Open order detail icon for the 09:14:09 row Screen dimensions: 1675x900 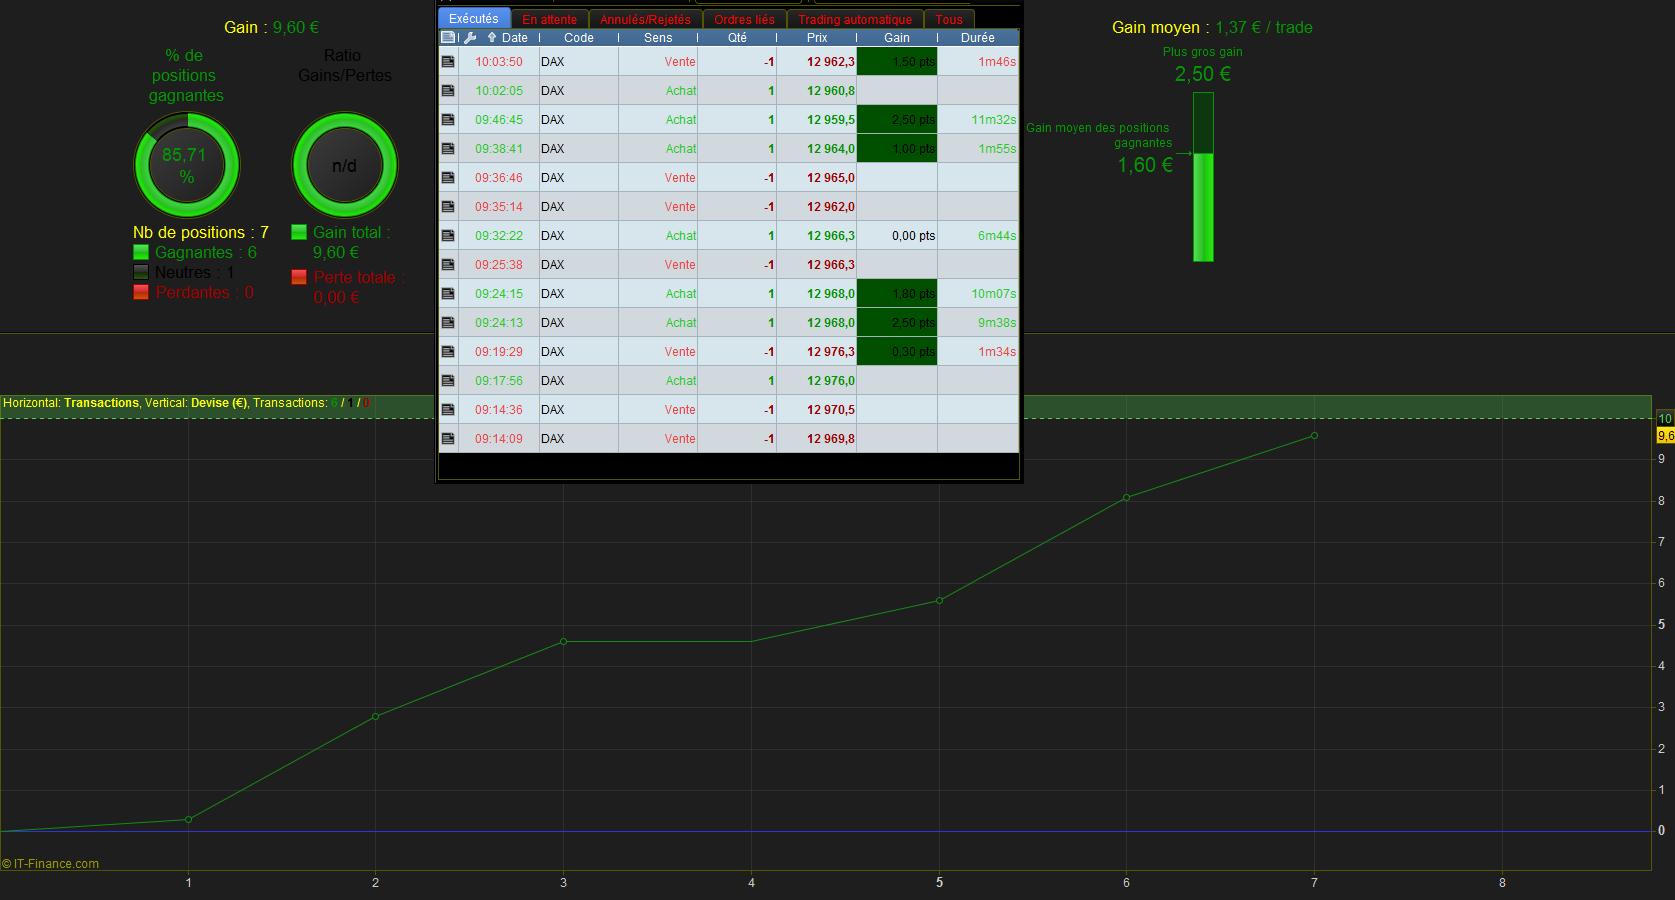pos(448,439)
